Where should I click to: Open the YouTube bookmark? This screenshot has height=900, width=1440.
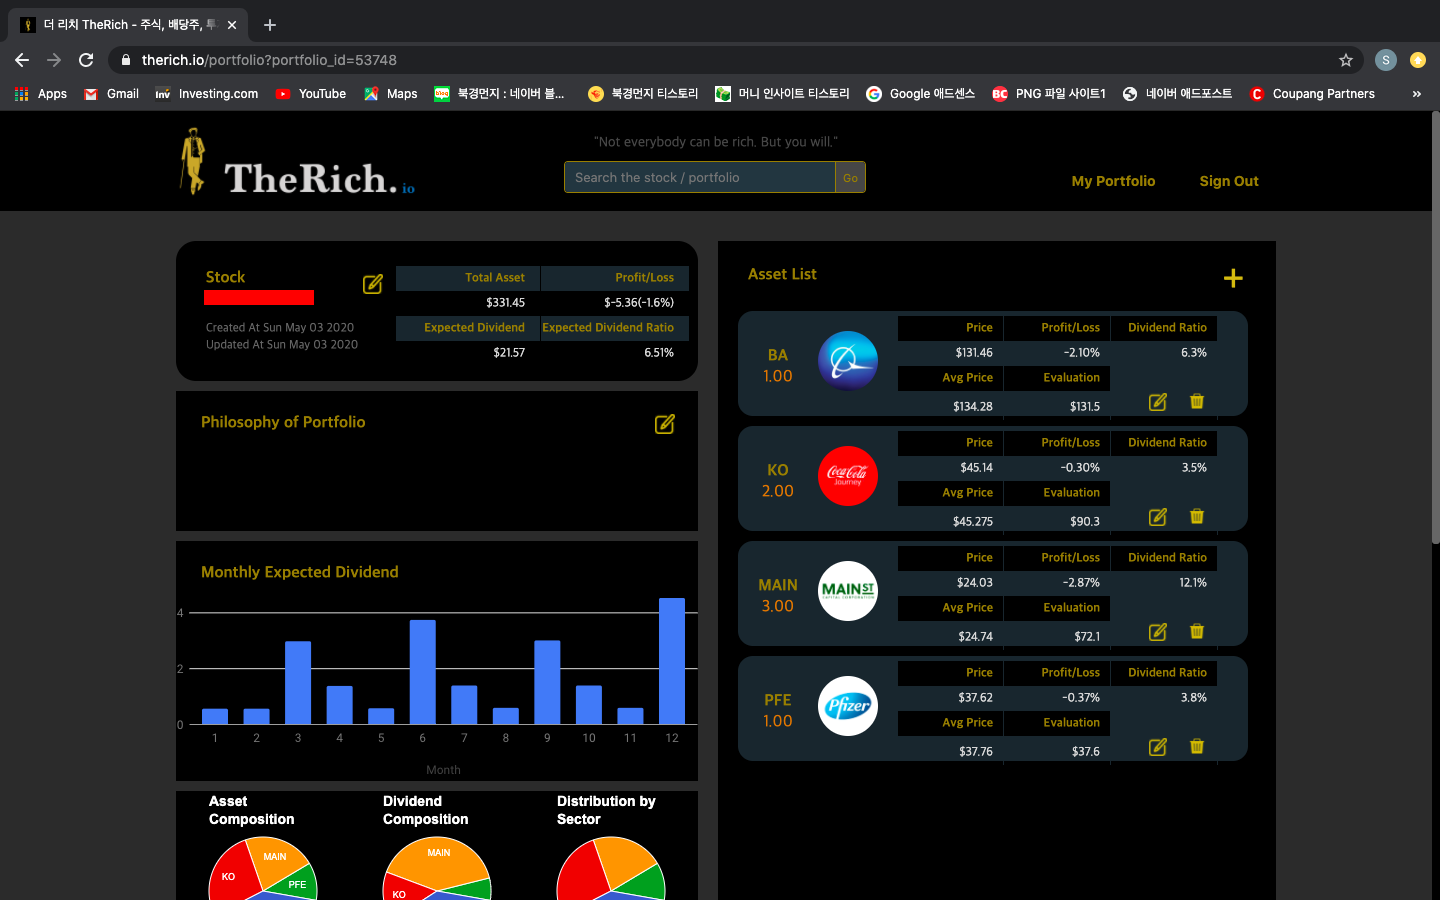(x=311, y=94)
